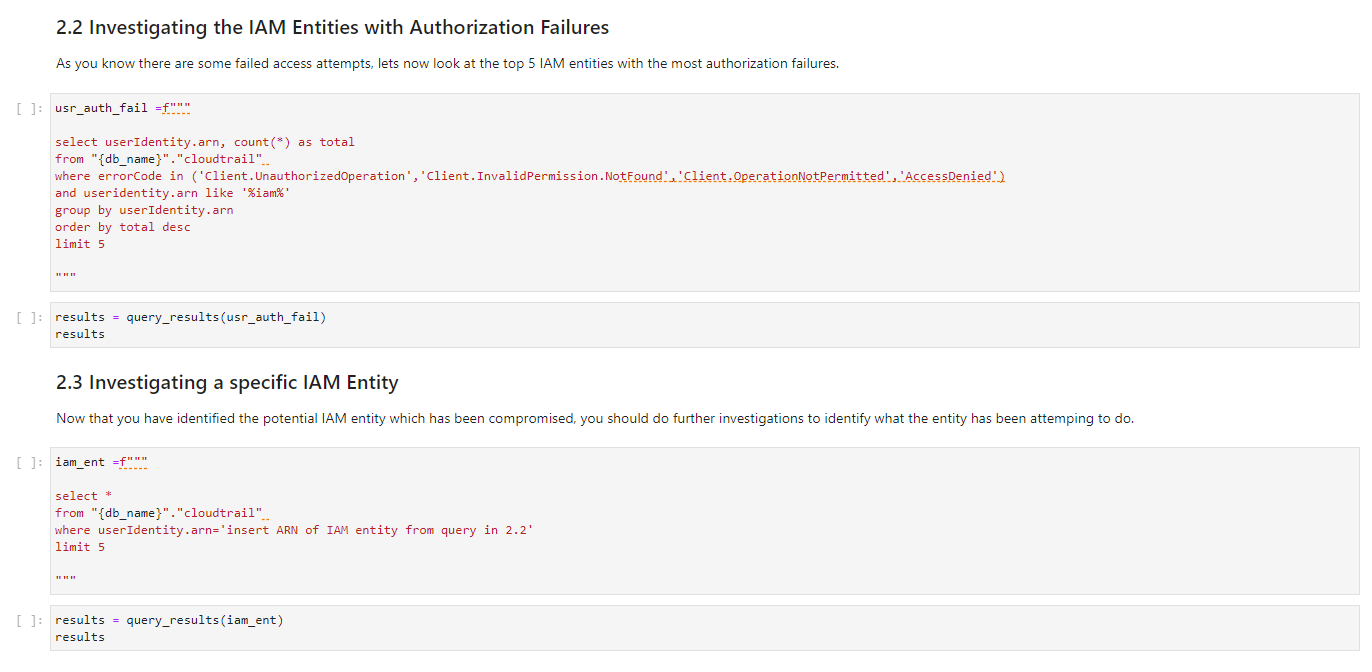The image size is (1372, 672).
Task: Click the heading 2.3 Investigating a specific IAM Entity
Action: (x=227, y=382)
